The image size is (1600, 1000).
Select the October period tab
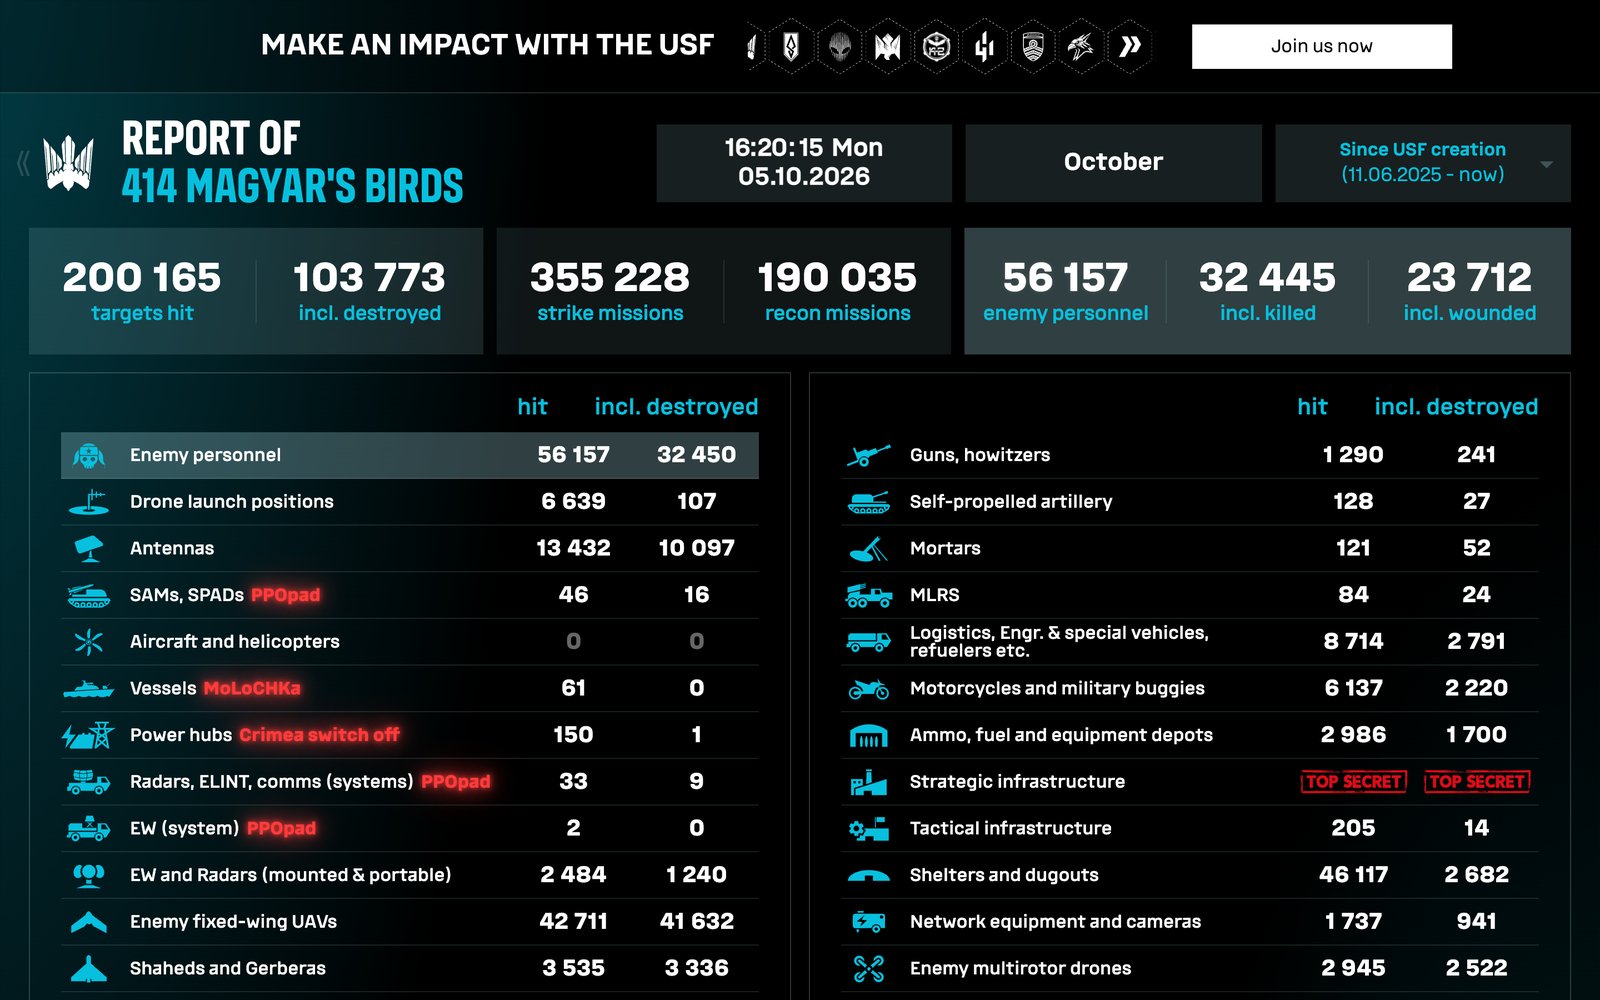tap(1113, 163)
